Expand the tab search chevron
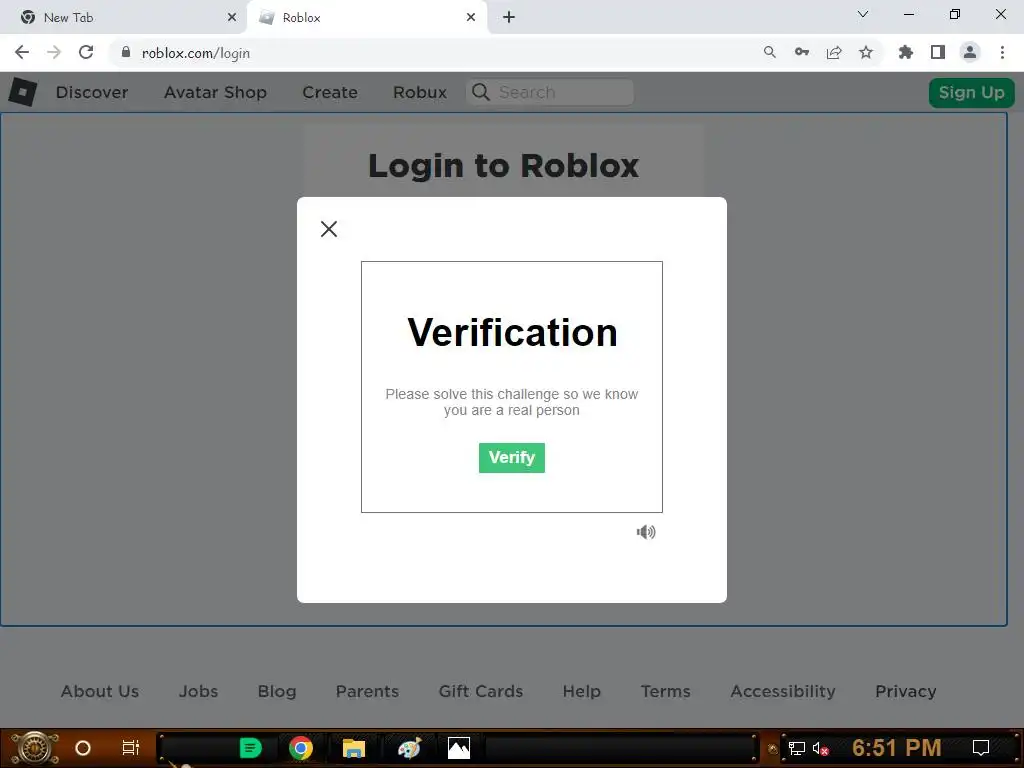 [863, 14]
